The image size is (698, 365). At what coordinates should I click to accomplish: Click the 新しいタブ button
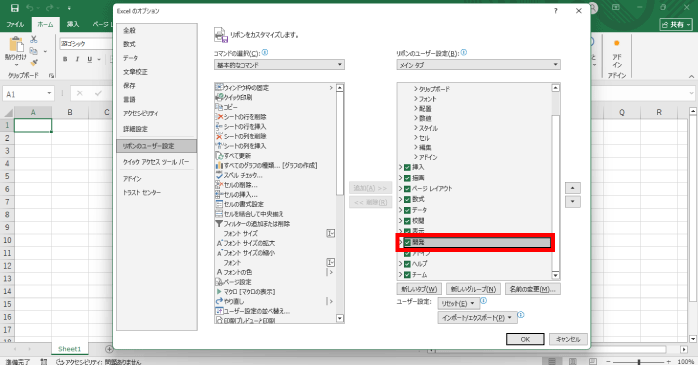click(419, 289)
